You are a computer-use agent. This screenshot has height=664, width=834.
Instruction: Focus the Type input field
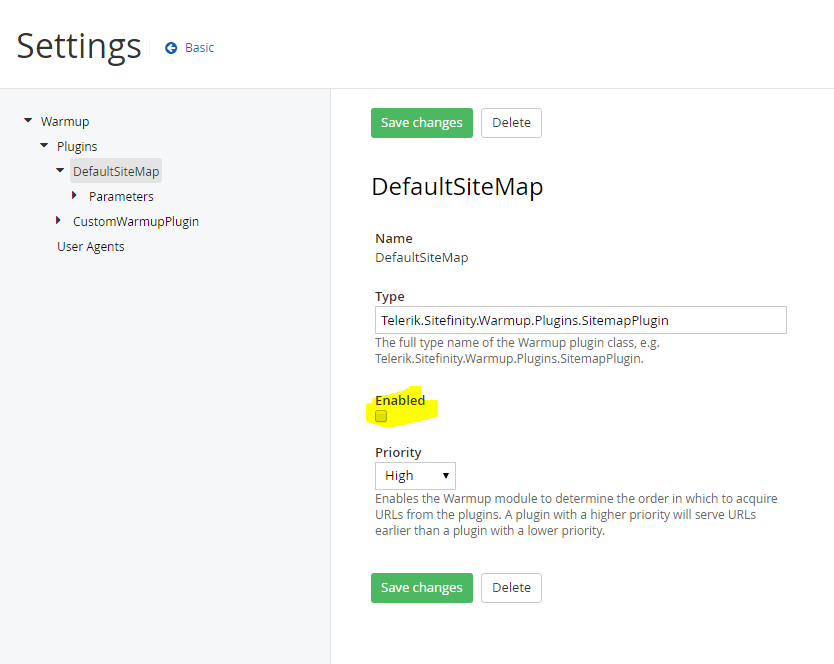[581, 320]
